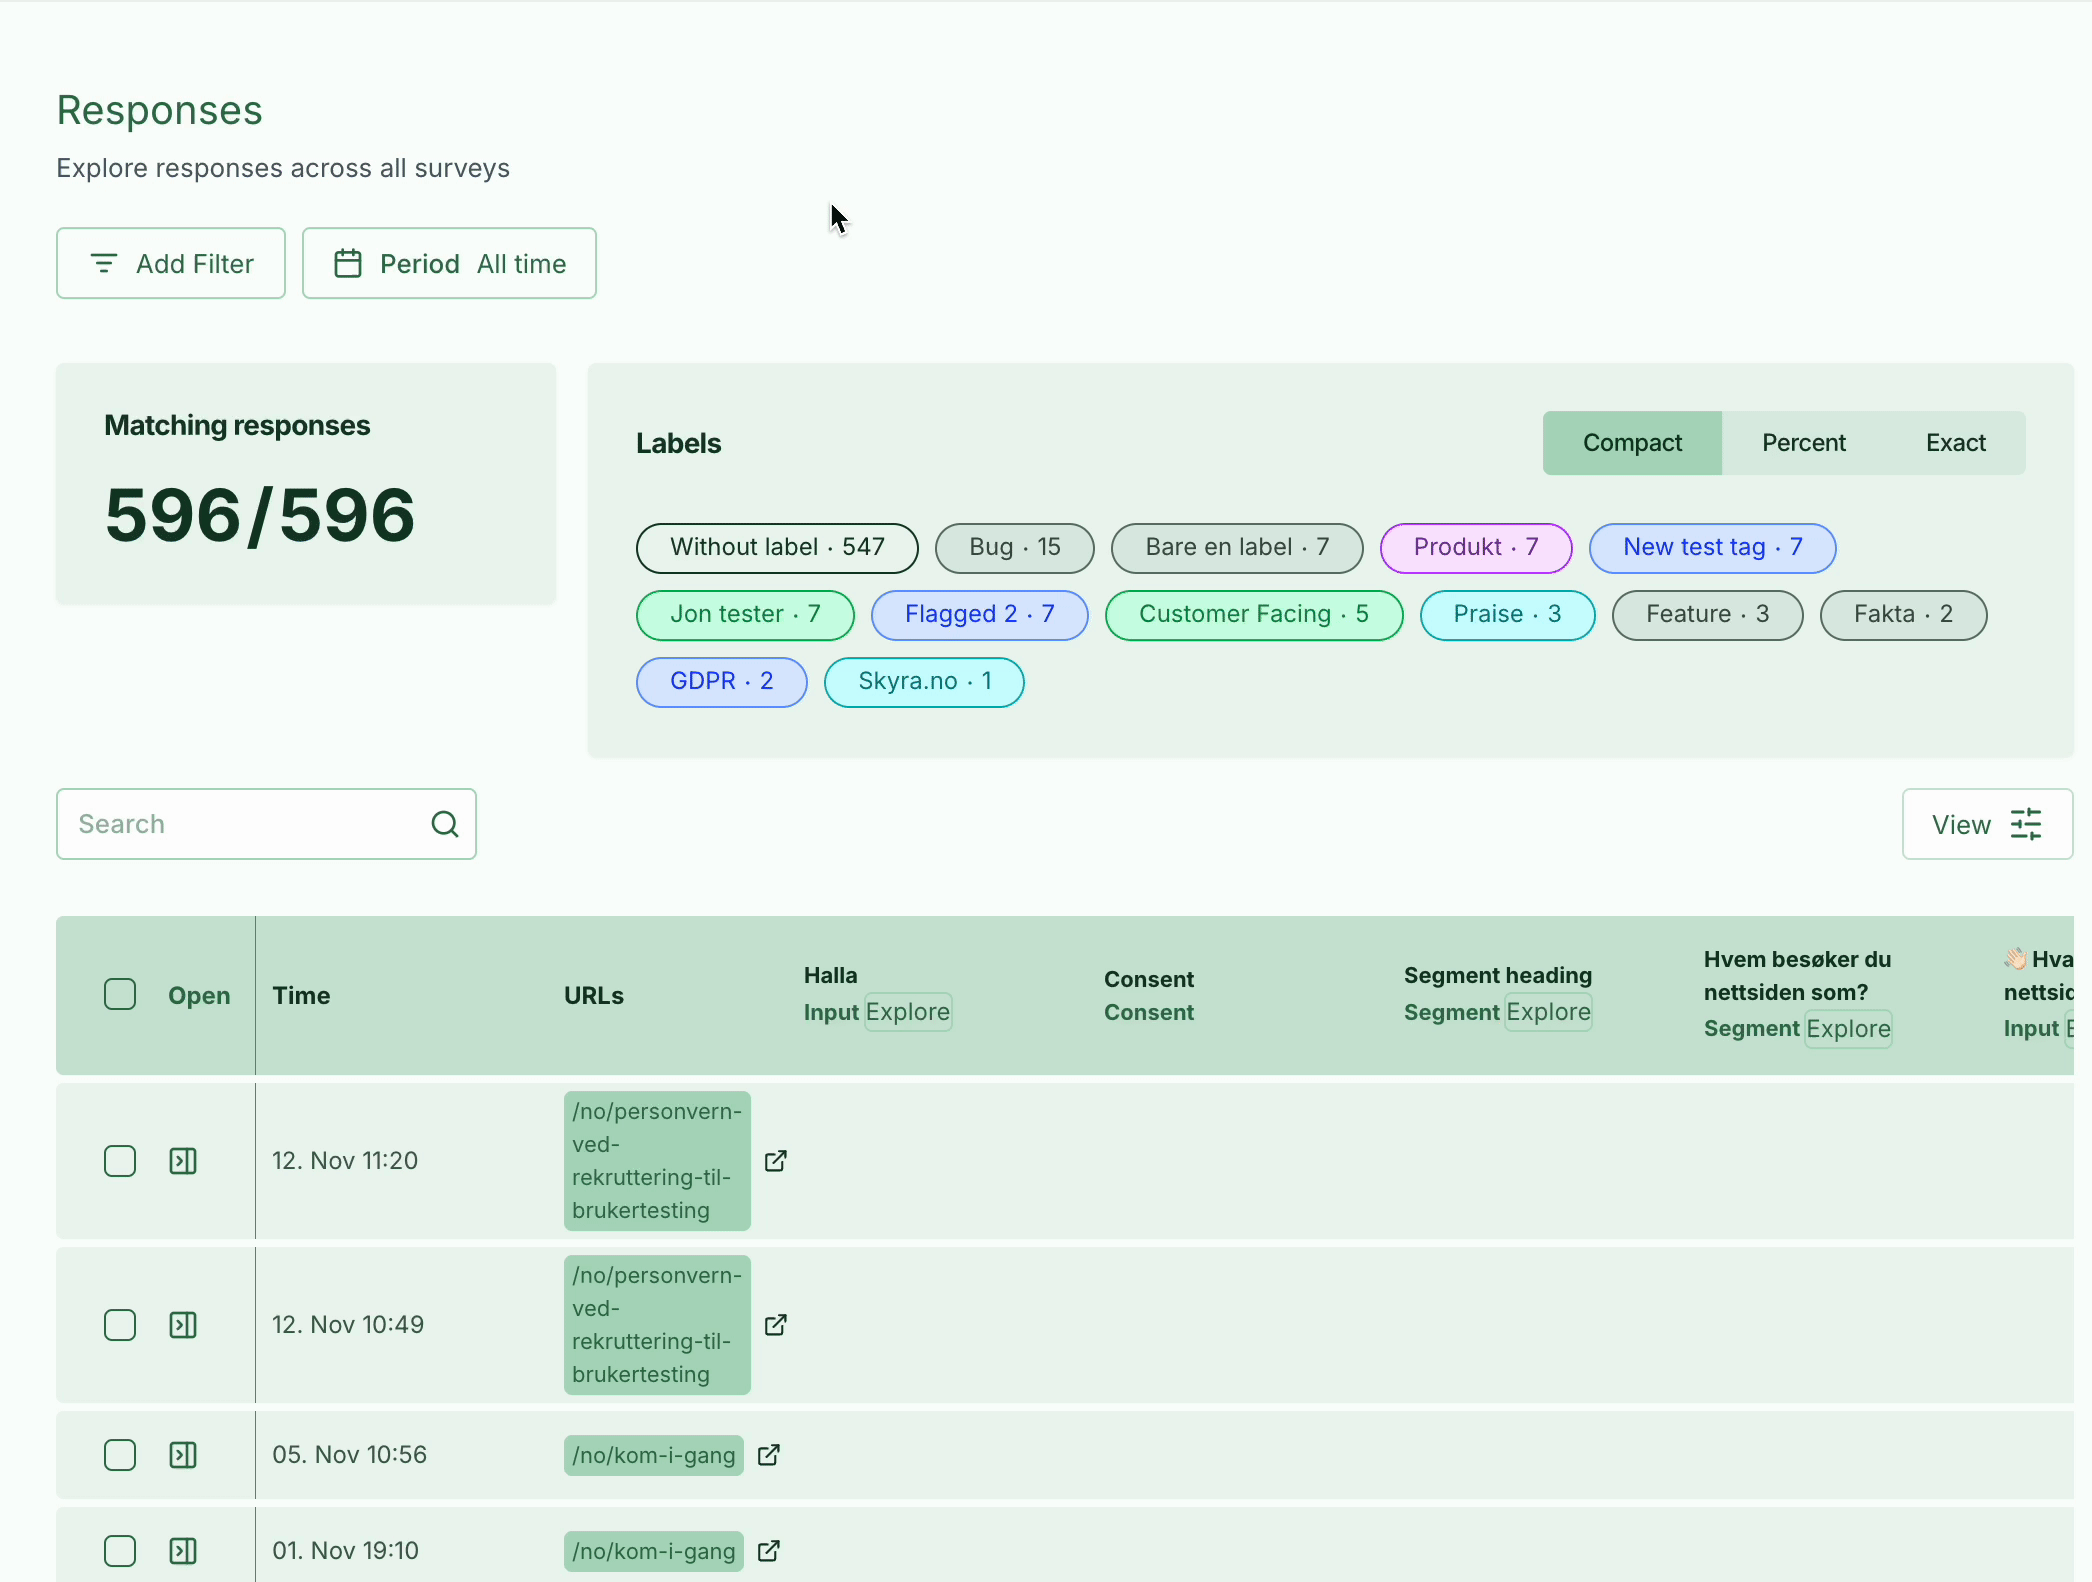Image resolution: width=2092 pixels, height=1582 pixels.
Task: Open side panel for 12. Nov 10:49 response
Action: coord(183,1325)
